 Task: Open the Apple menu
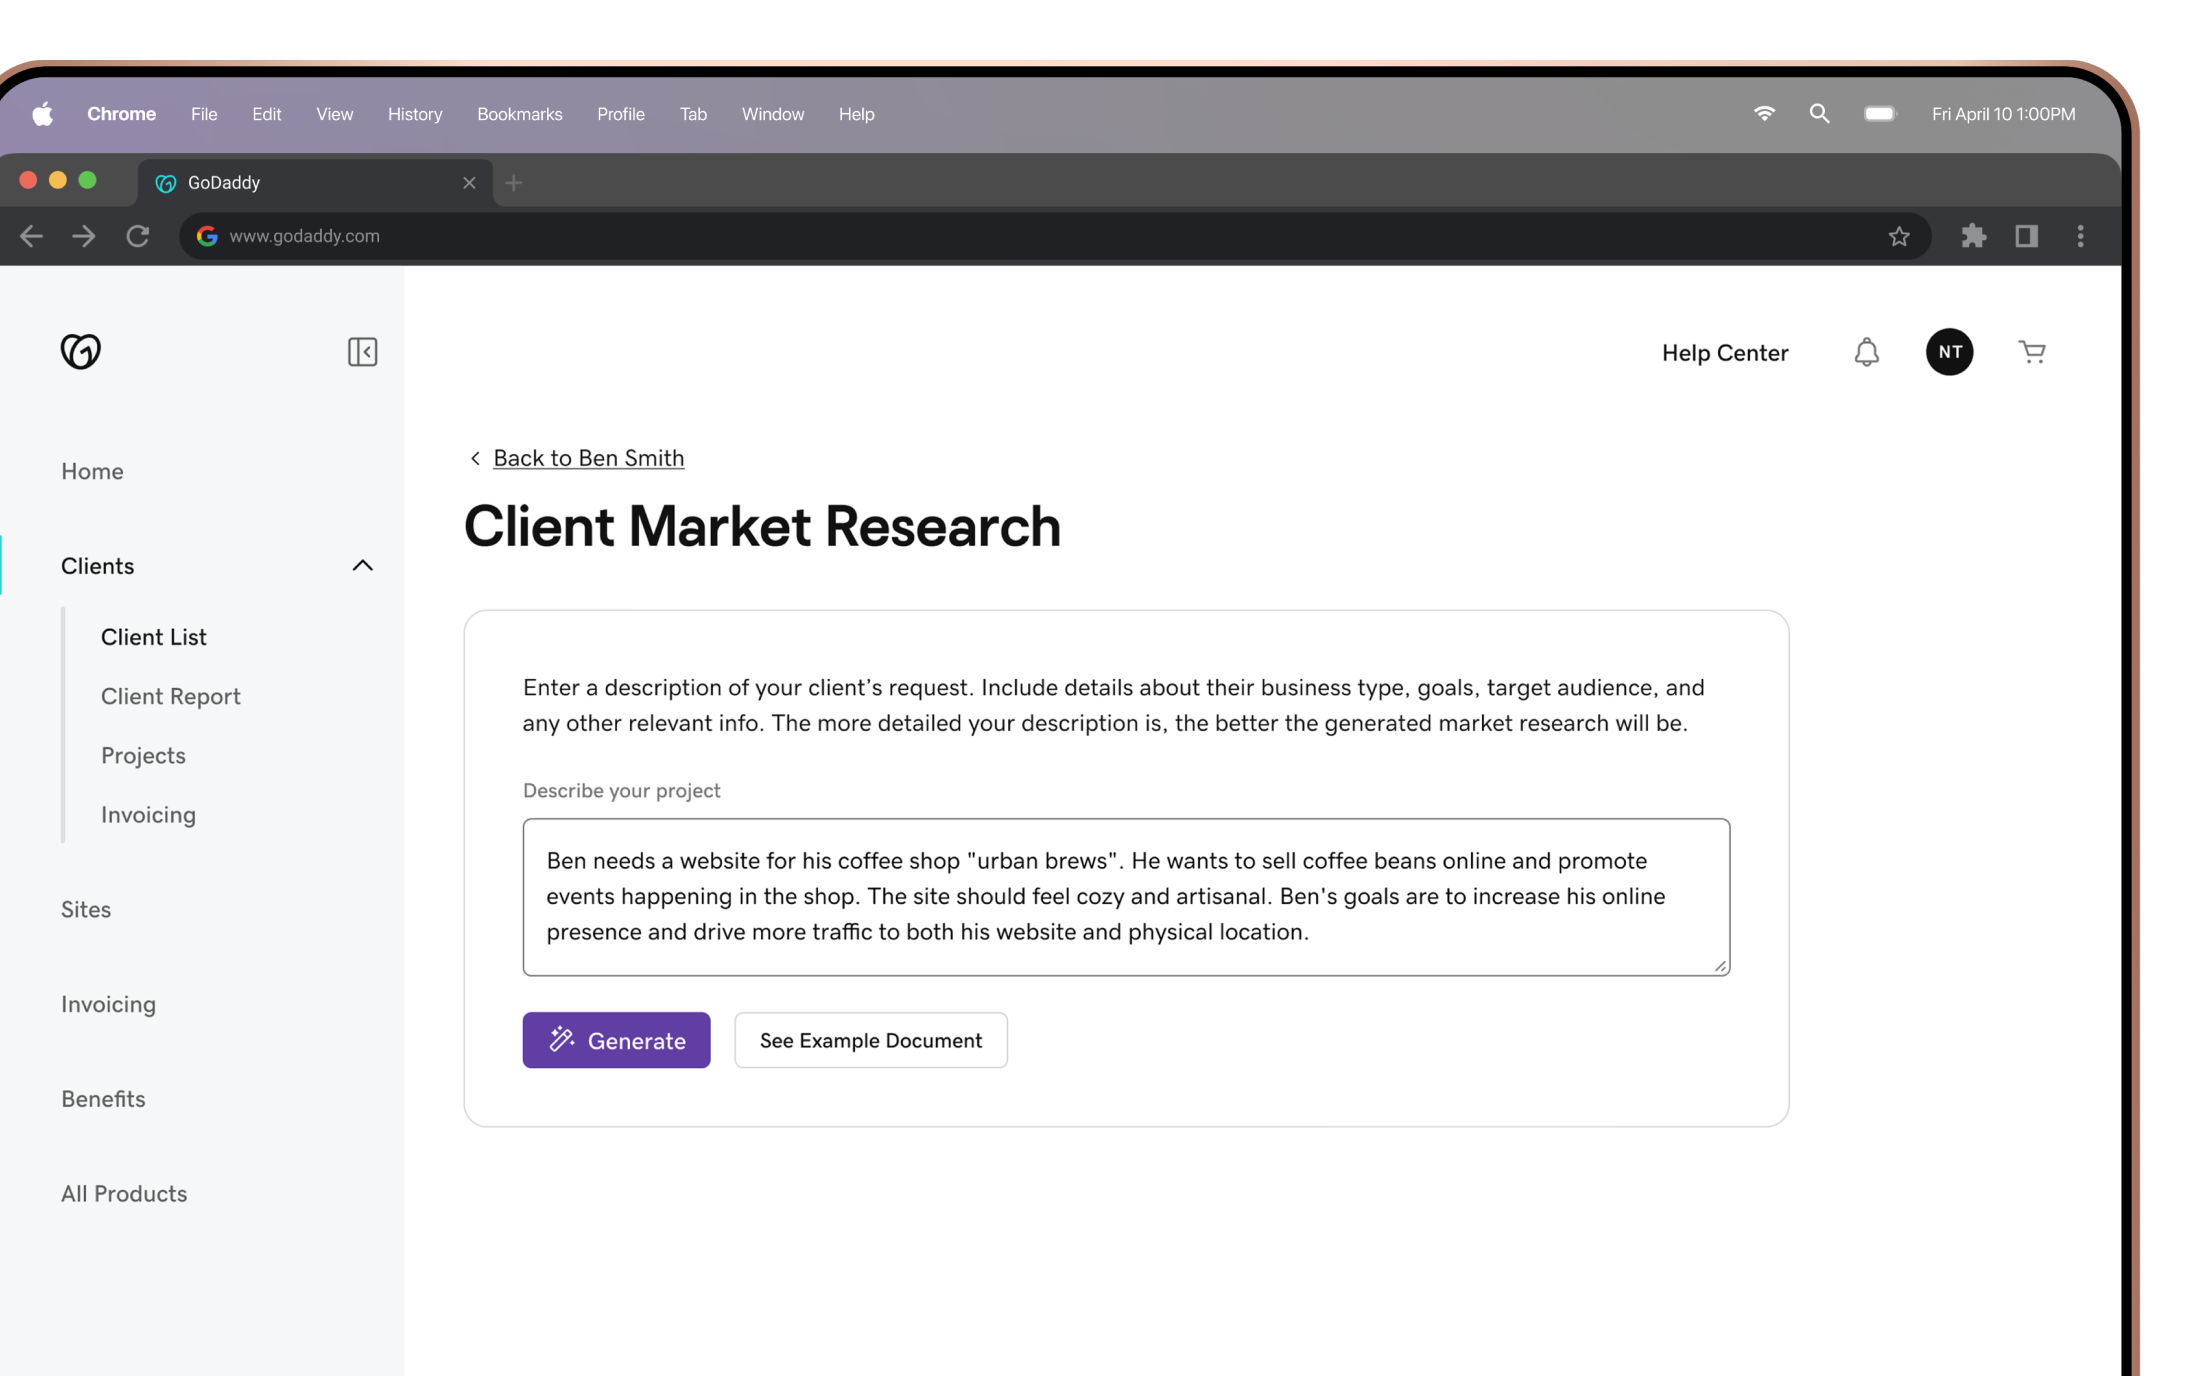pos(43,114)
